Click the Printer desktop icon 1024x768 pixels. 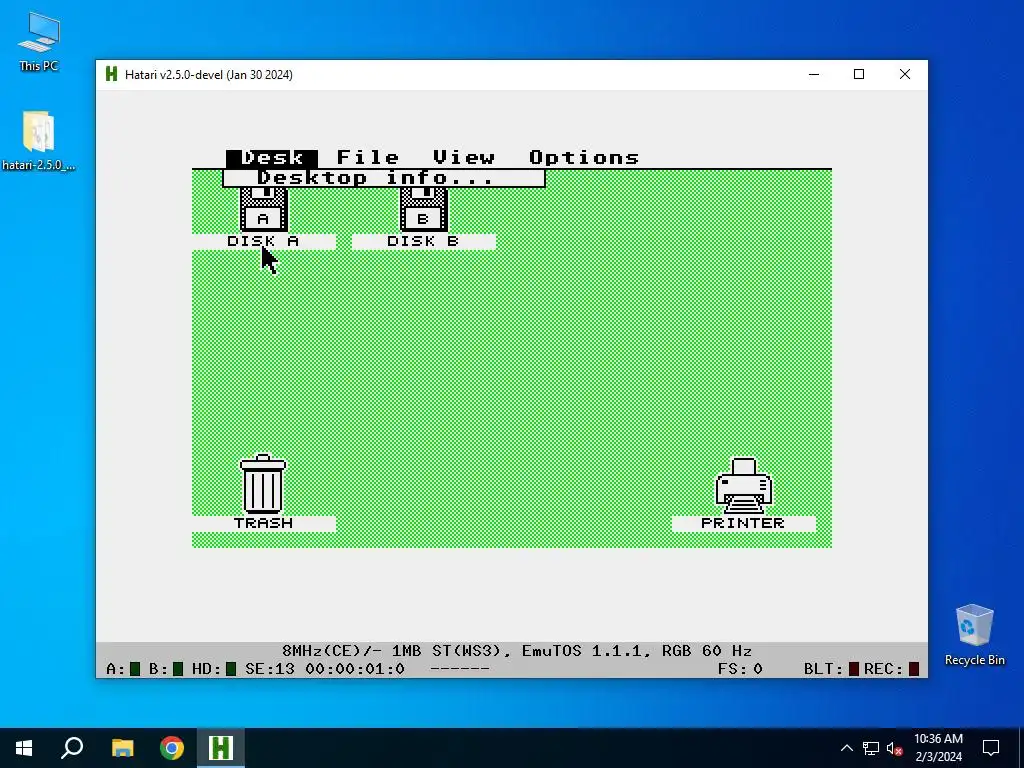(744, 485)
